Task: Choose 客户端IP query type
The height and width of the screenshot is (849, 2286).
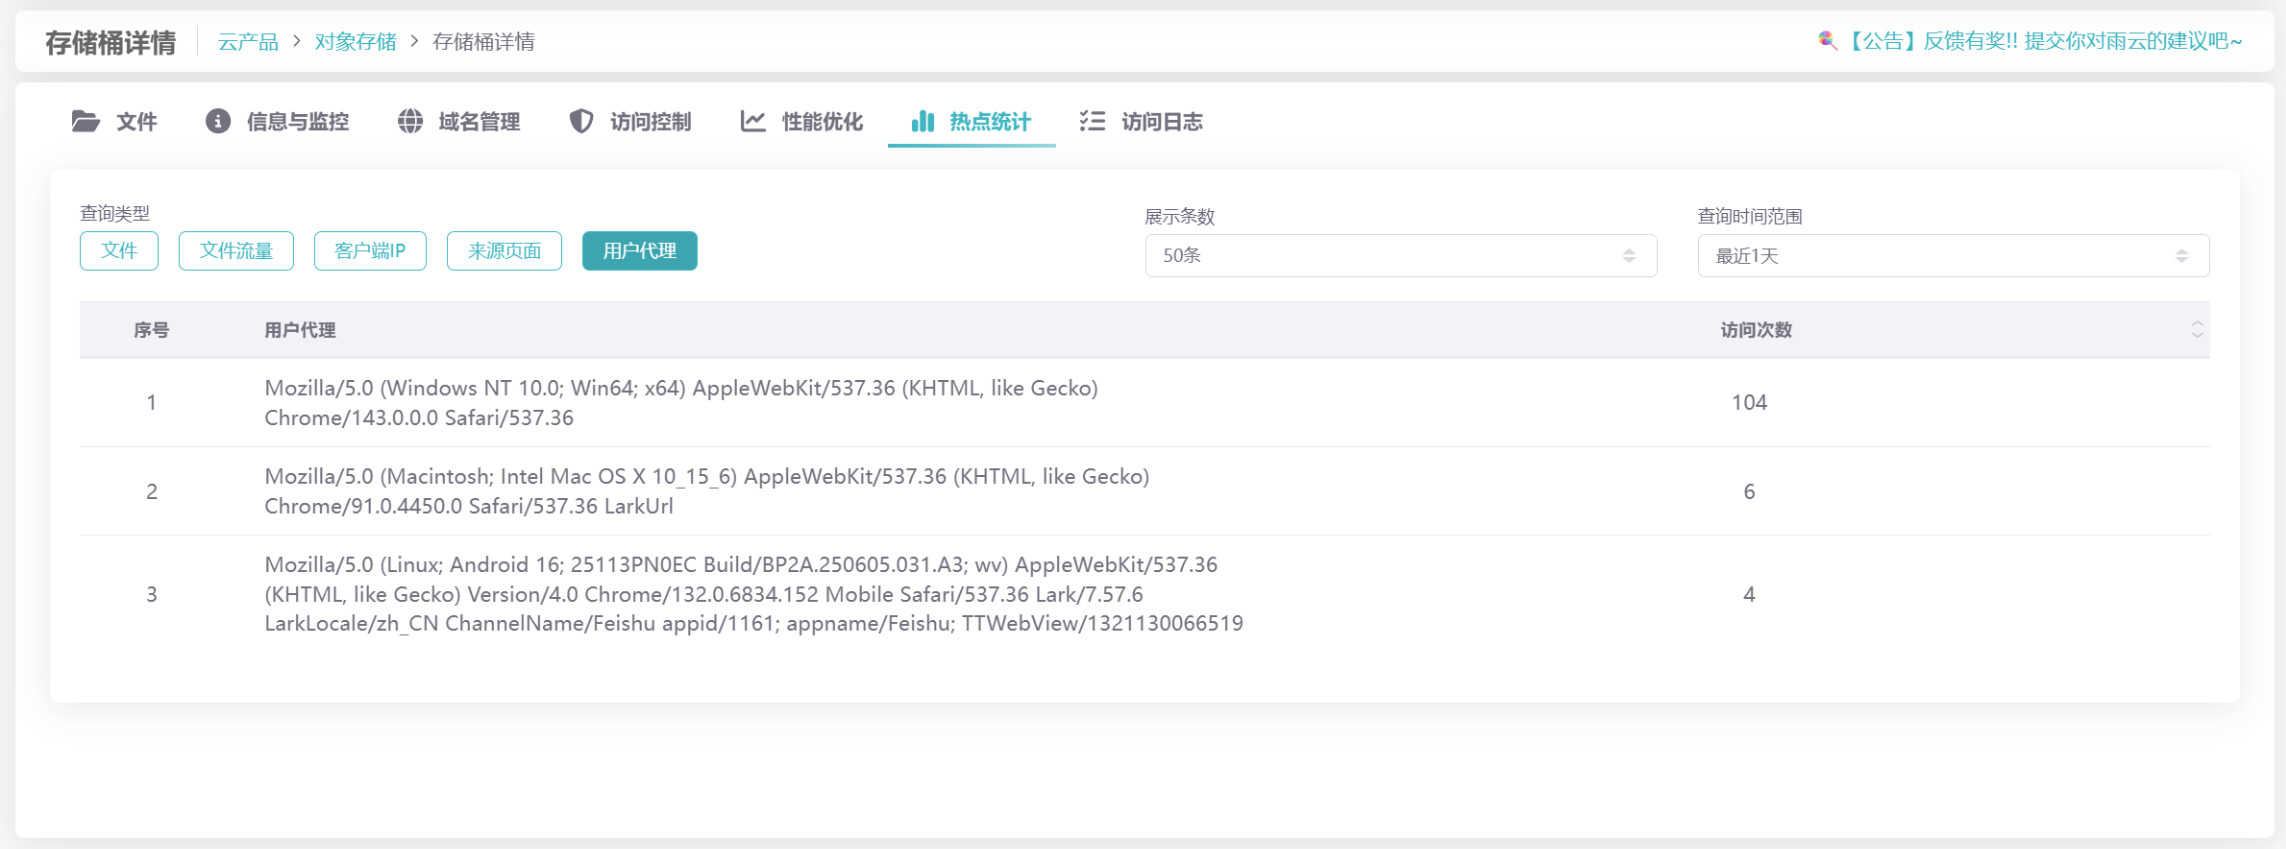Action: pyautogui.click(x=370, y=251)
